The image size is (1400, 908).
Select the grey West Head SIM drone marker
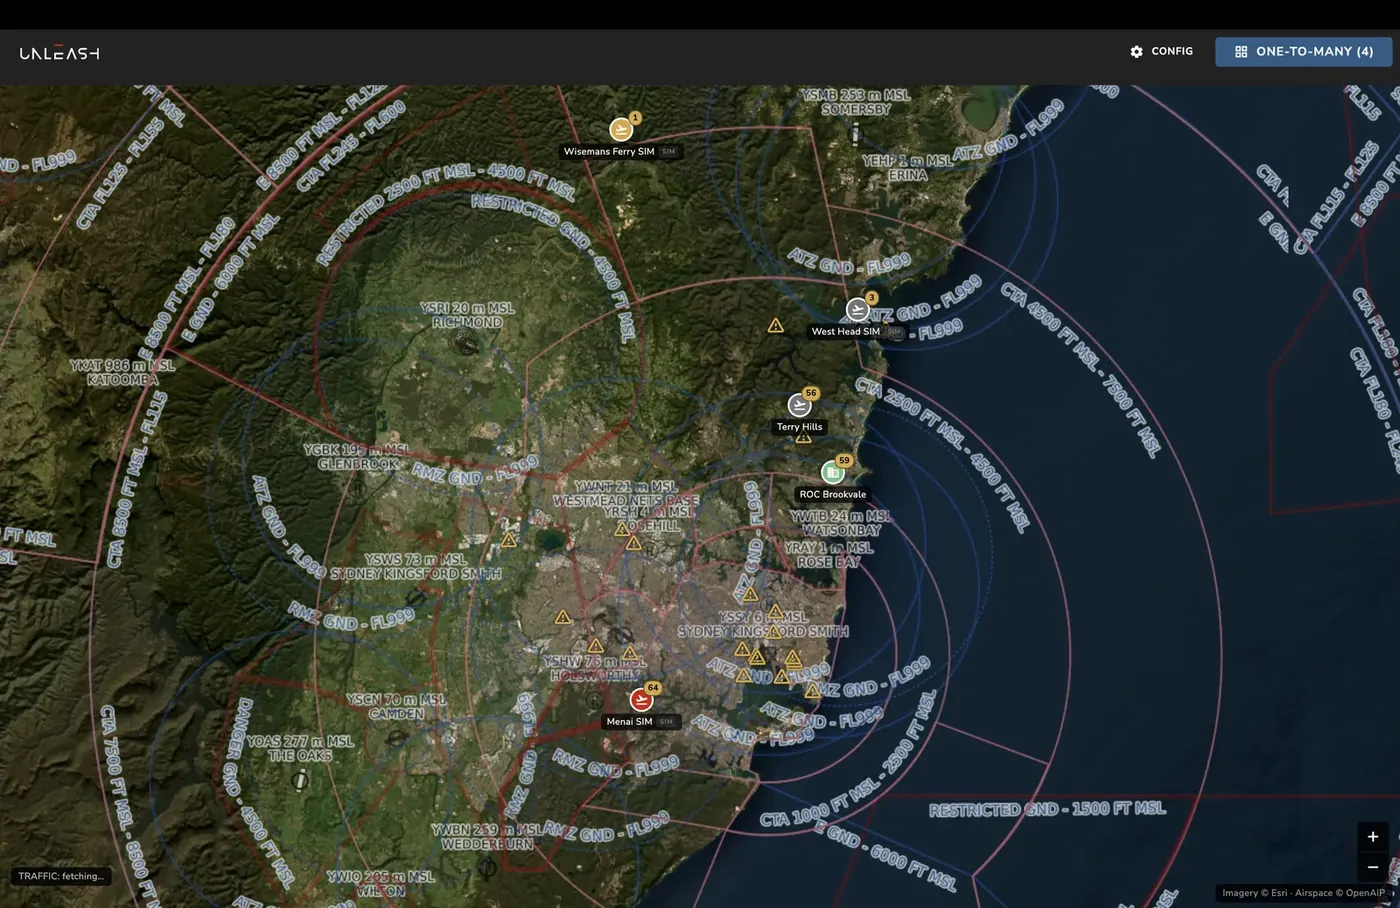857,309
